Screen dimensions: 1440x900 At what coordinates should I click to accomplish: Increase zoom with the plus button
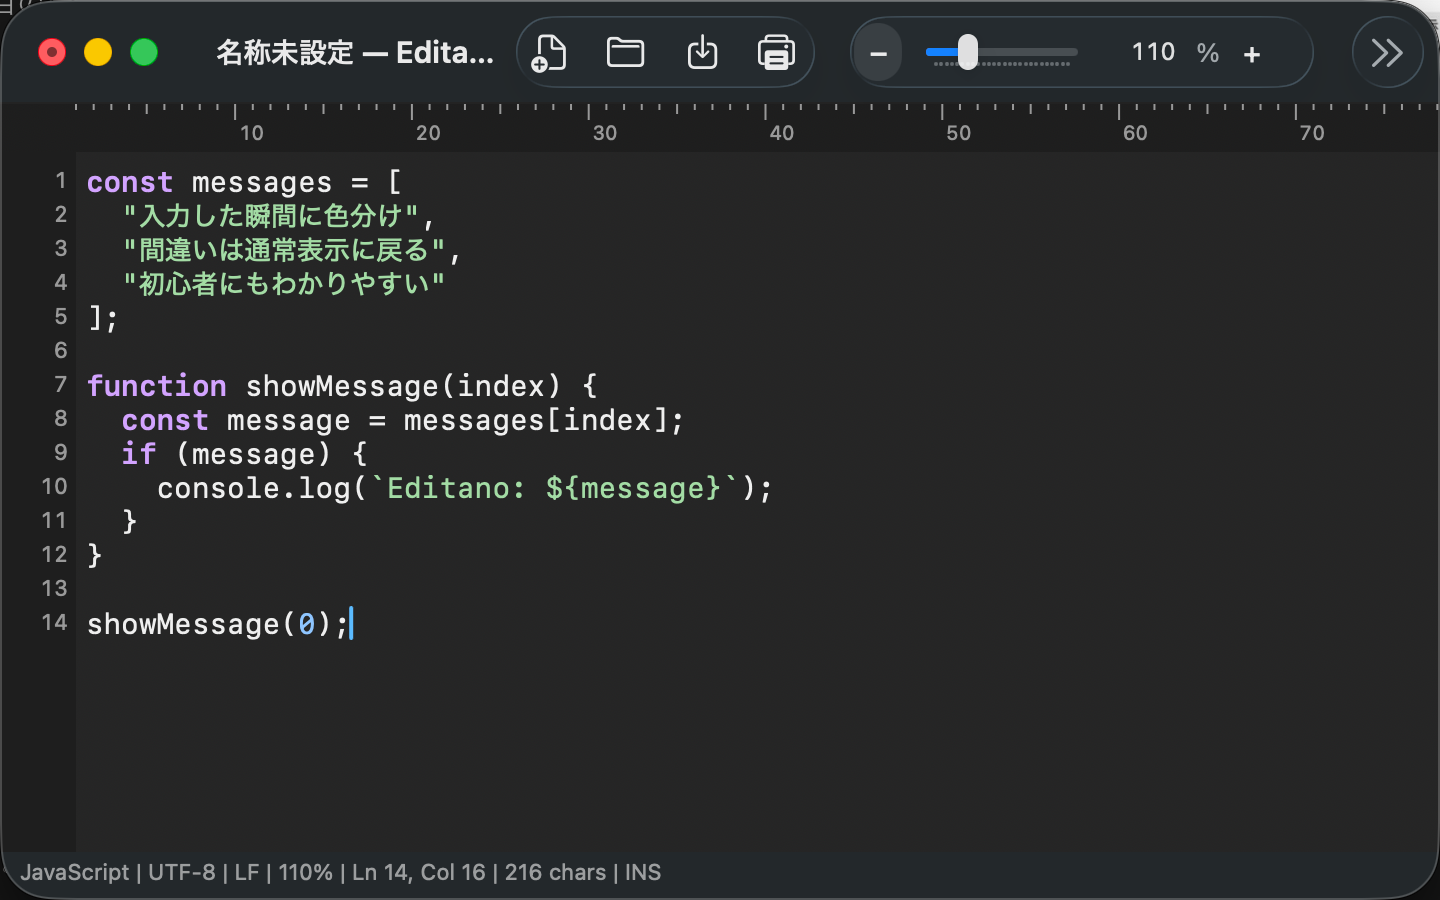[1251, 54]
